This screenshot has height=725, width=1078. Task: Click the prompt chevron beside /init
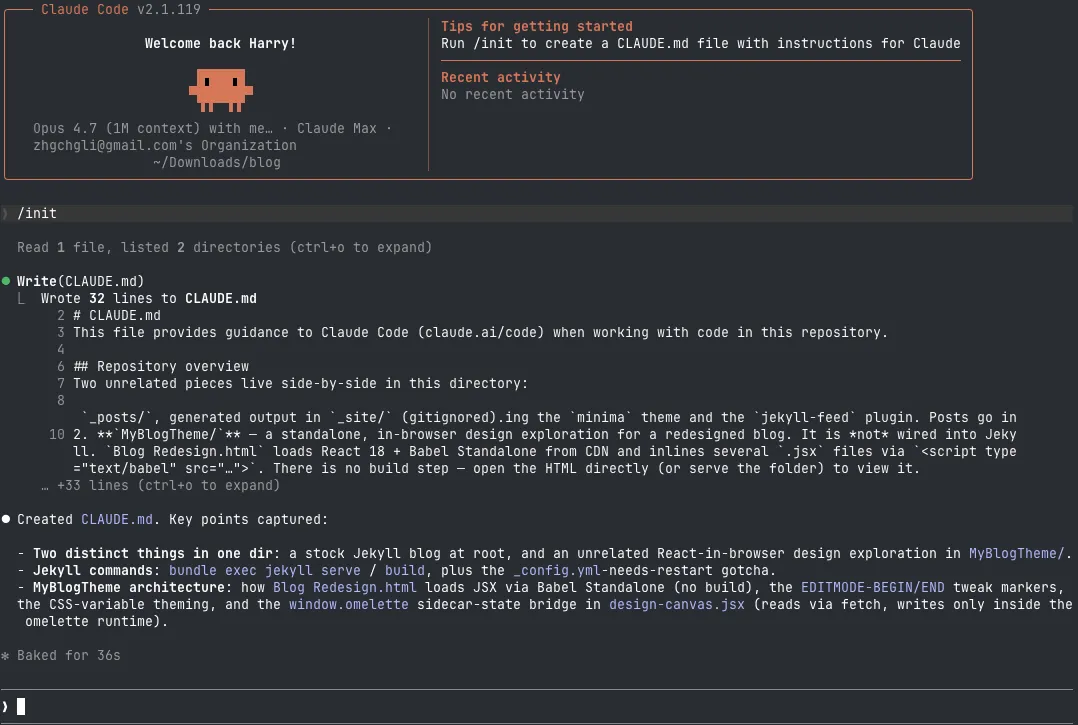pos(6,213)
